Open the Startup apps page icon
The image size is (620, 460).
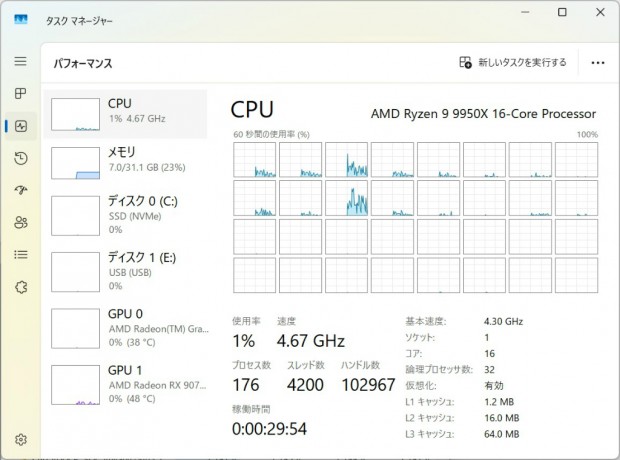(x=20, y=190)
